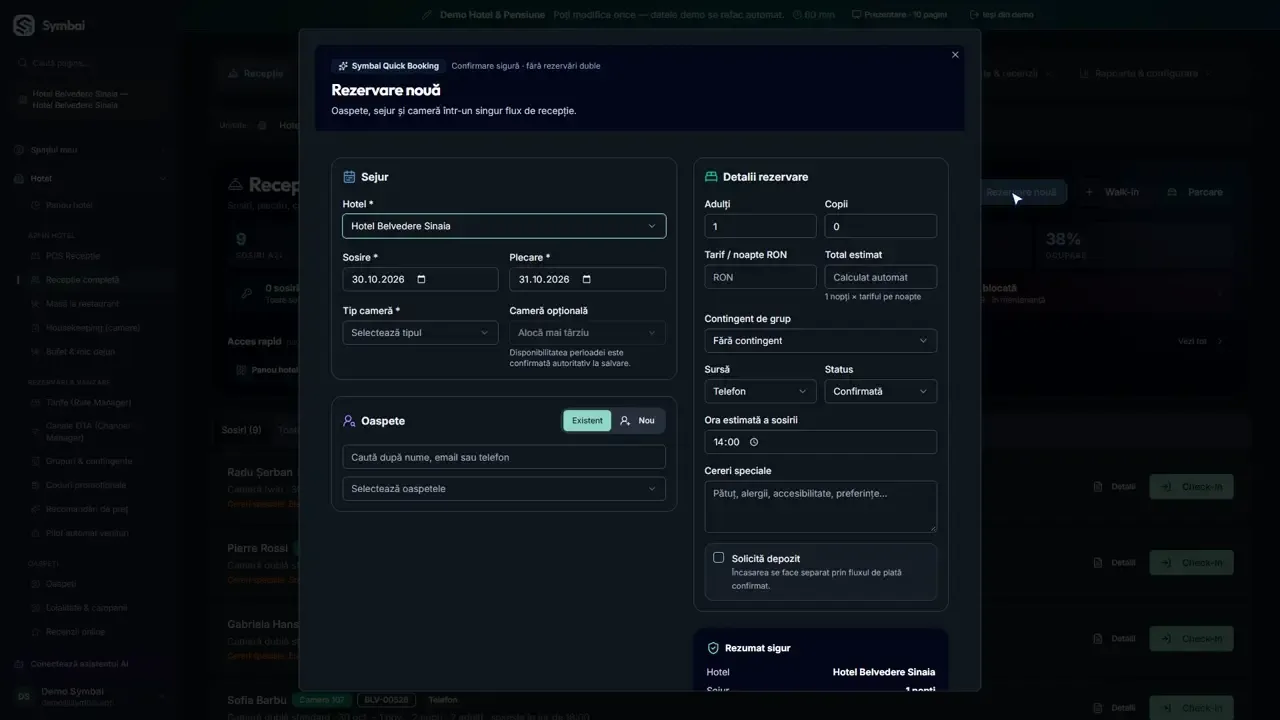The width and height of the screenshot is (1280, 720).
Task: Open Detalii for the Pierre Rossi row
Action: [1114, 563]
